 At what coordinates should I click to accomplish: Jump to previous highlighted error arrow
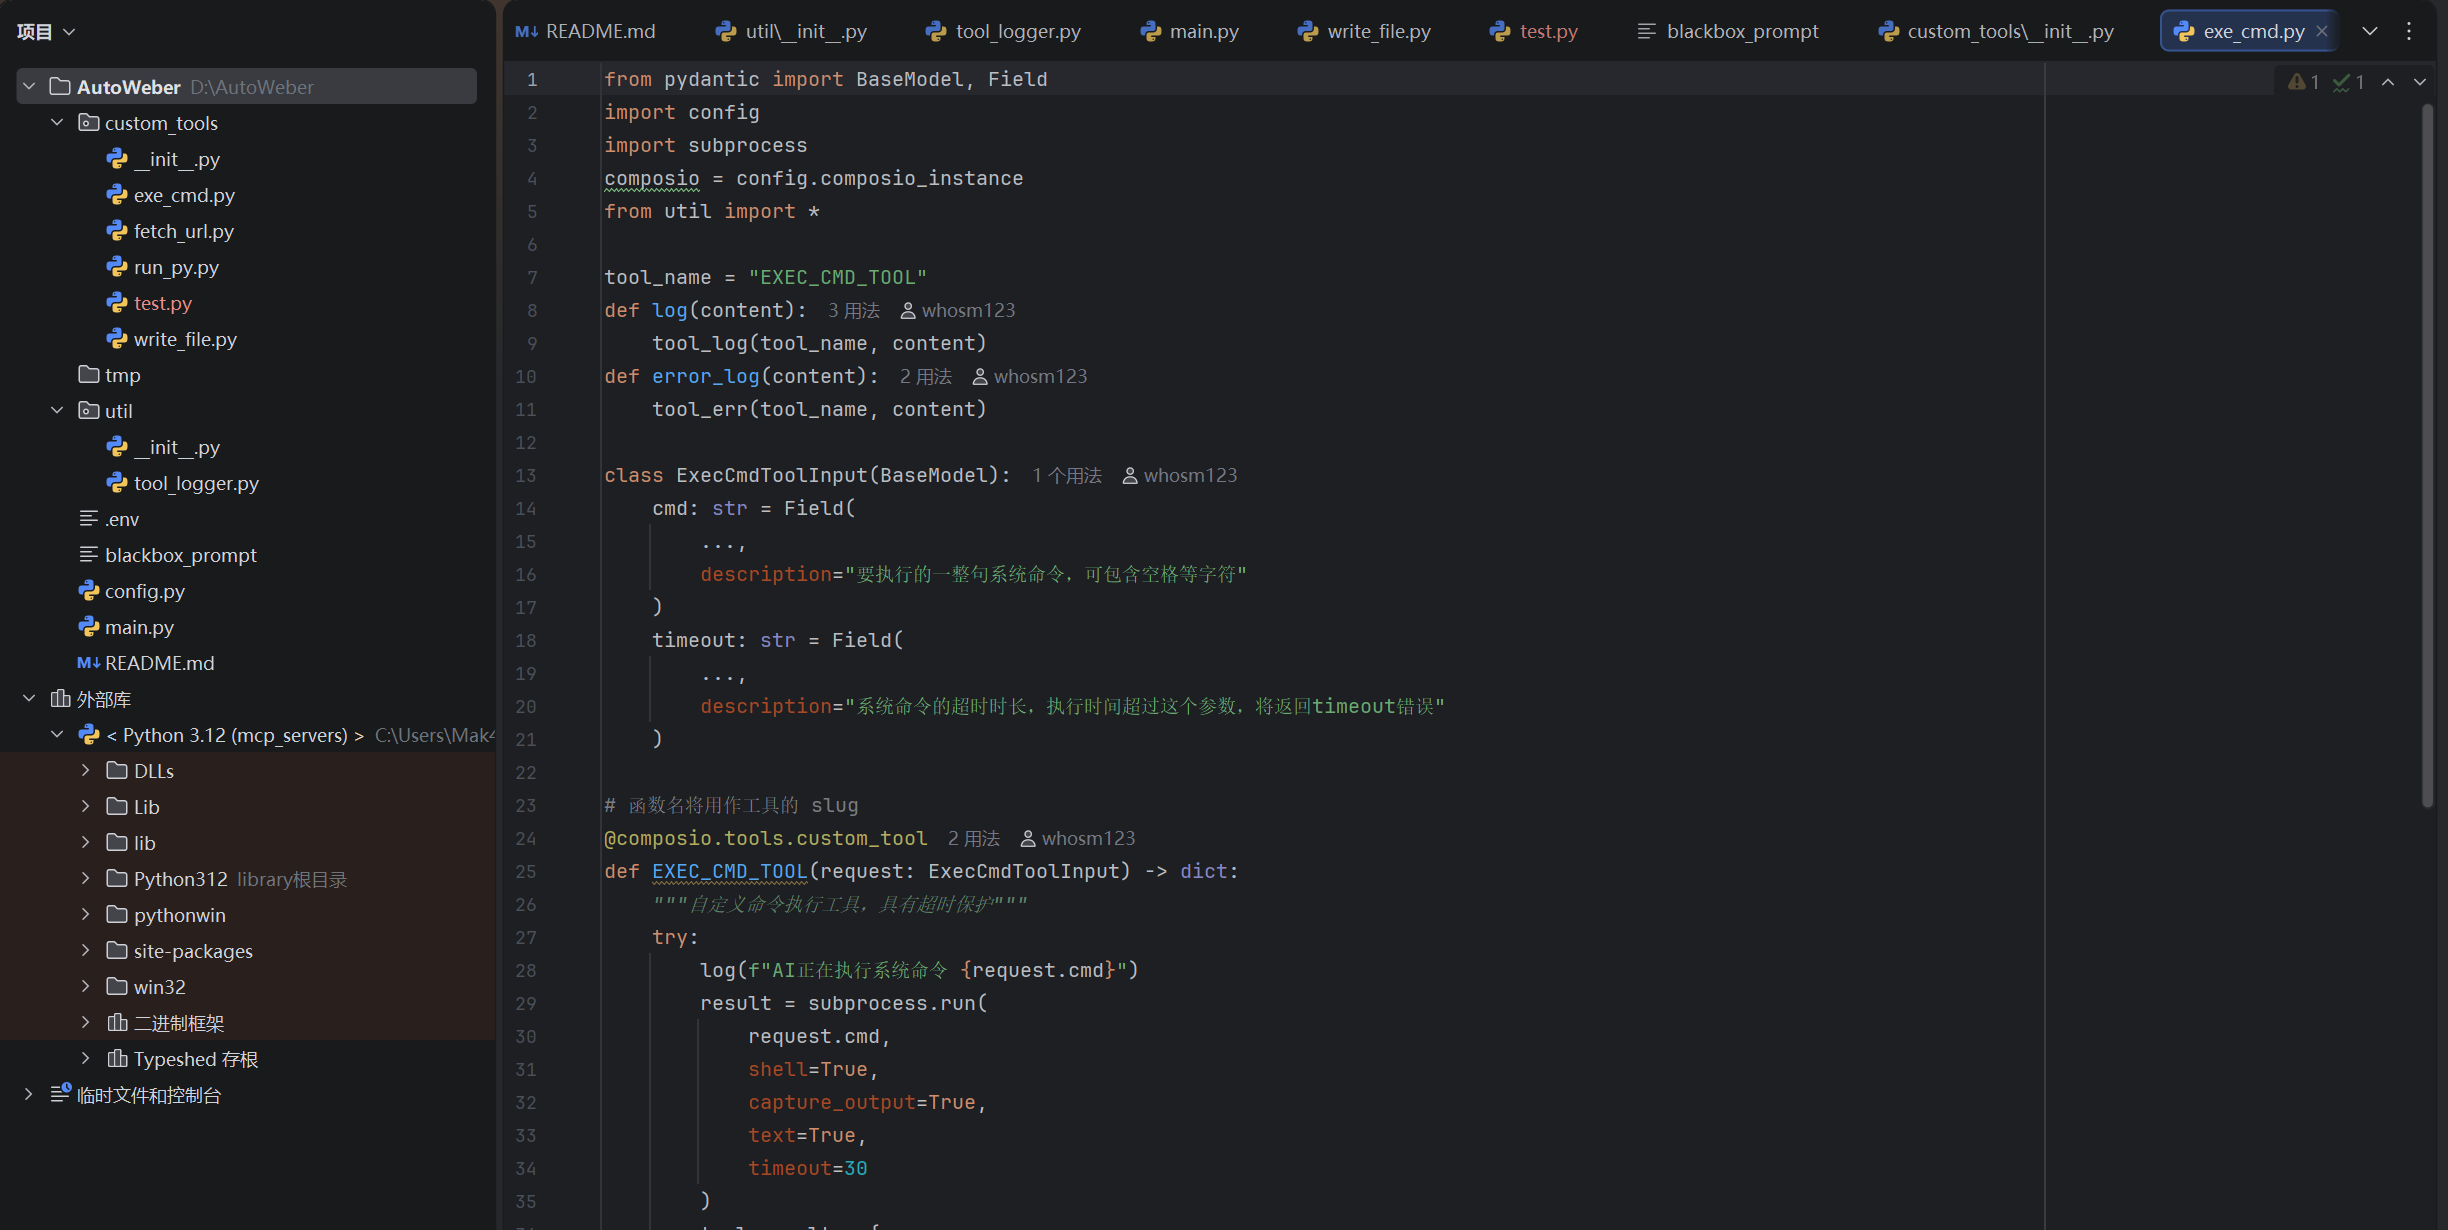coord(2388,82)
